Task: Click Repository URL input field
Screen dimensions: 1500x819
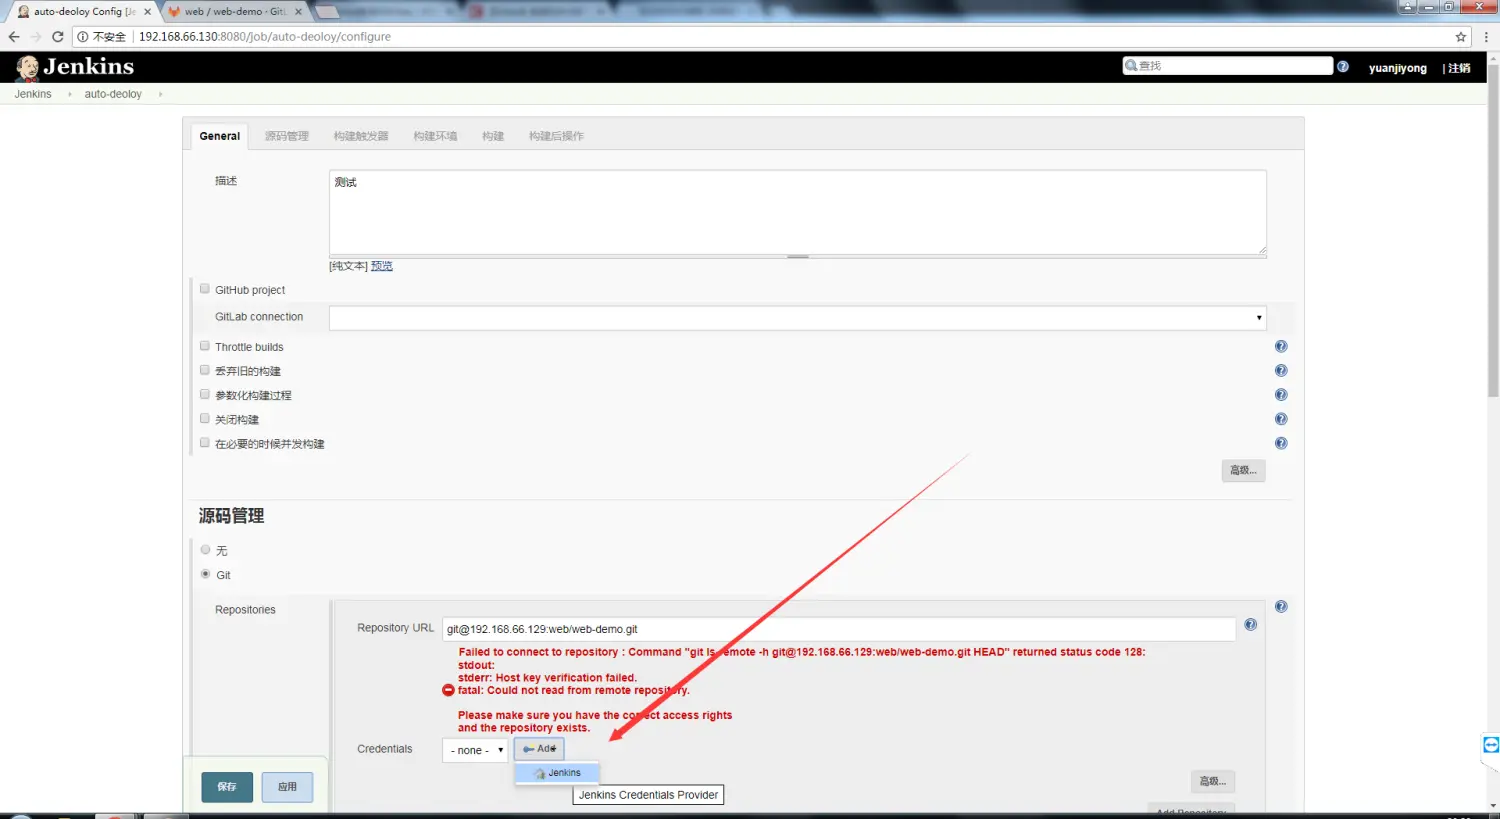Action: (x=839, y=629)
